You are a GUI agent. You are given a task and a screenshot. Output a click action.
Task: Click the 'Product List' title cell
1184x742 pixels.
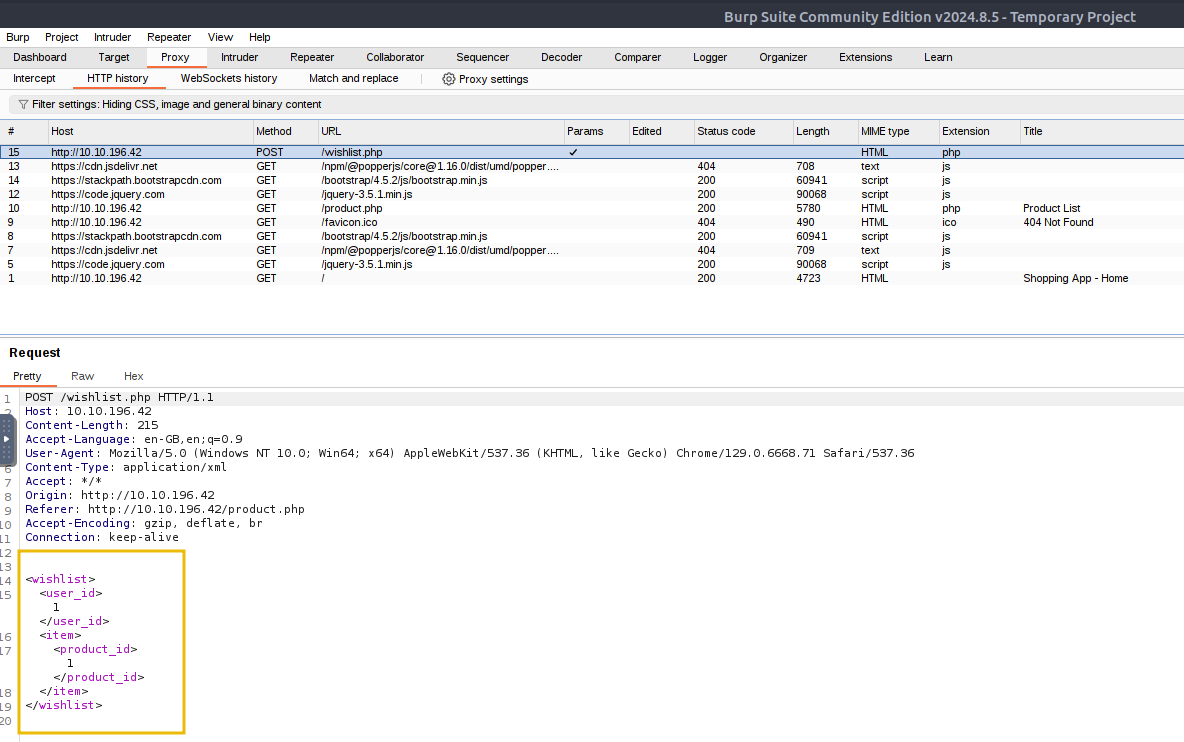tap(1051, 208)
